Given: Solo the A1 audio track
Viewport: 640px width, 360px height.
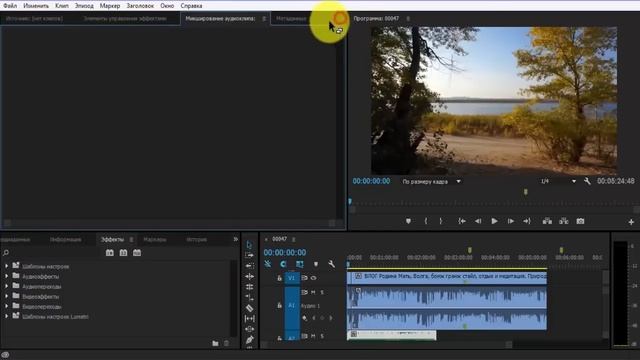Looking at the screenshot, I should (x=322, y=292).
